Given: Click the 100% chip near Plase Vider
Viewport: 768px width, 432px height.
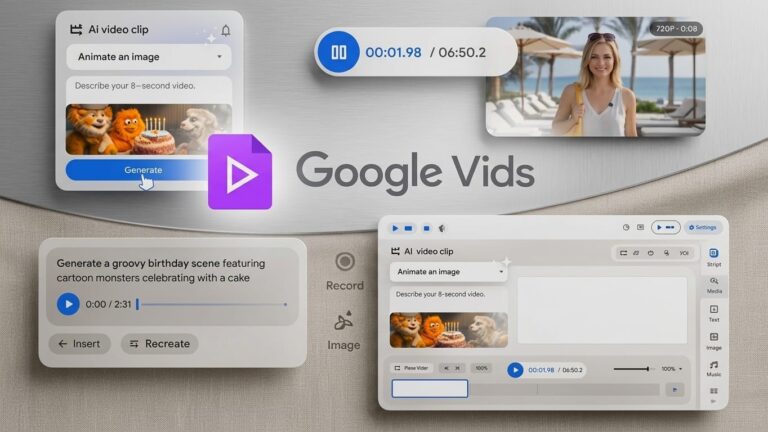Looking at the screenshot, I should [x=481, y=368].
